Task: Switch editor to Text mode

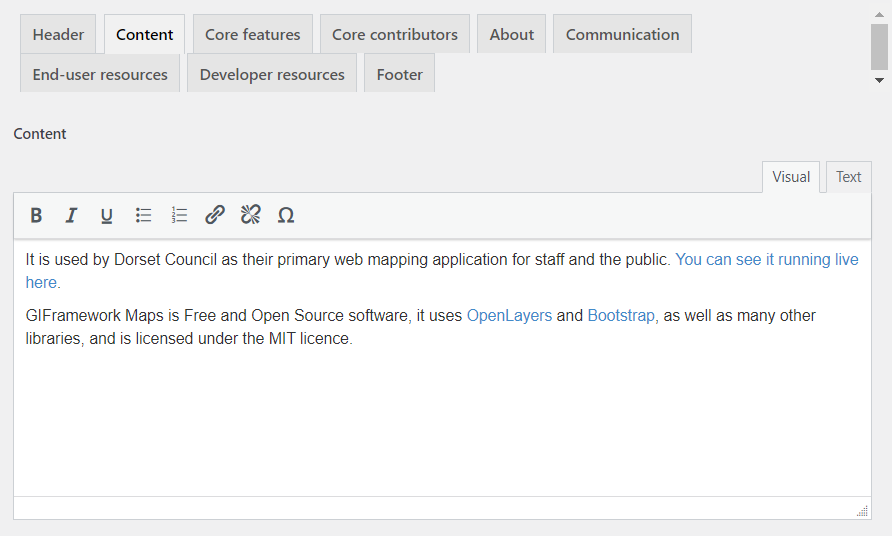Action: point(848,177)
